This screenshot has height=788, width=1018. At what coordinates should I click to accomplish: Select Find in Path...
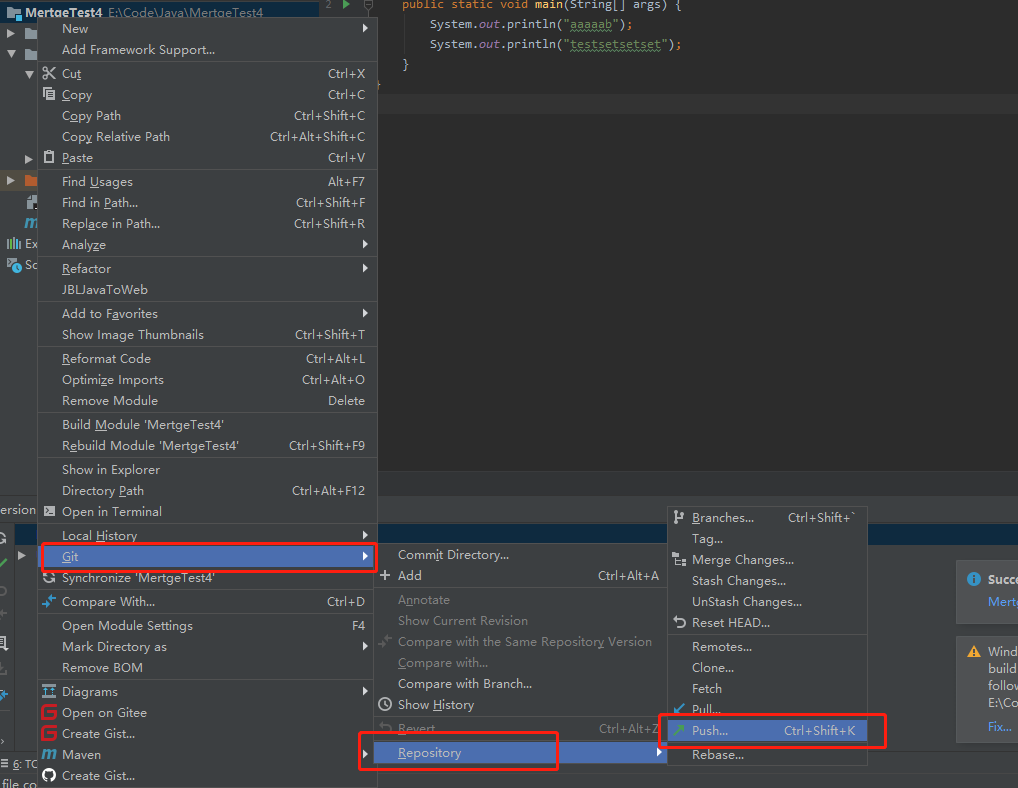[x=208, y=203]
